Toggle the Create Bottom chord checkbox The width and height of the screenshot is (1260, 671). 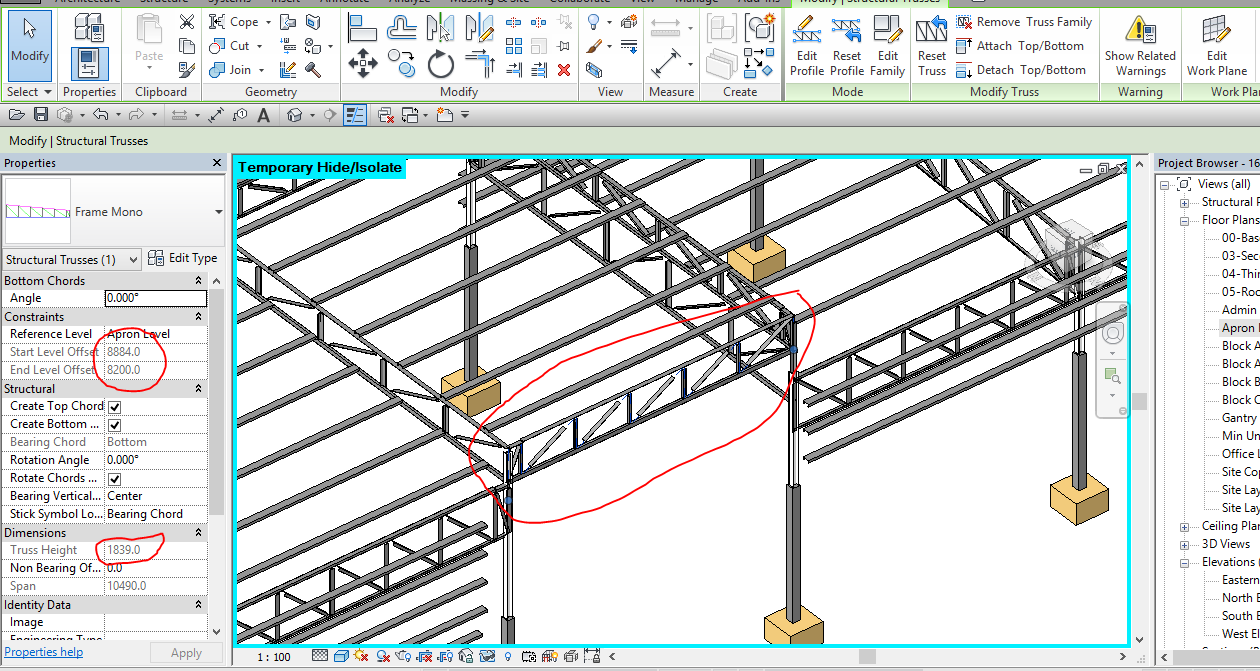click(x=114, y=425)
